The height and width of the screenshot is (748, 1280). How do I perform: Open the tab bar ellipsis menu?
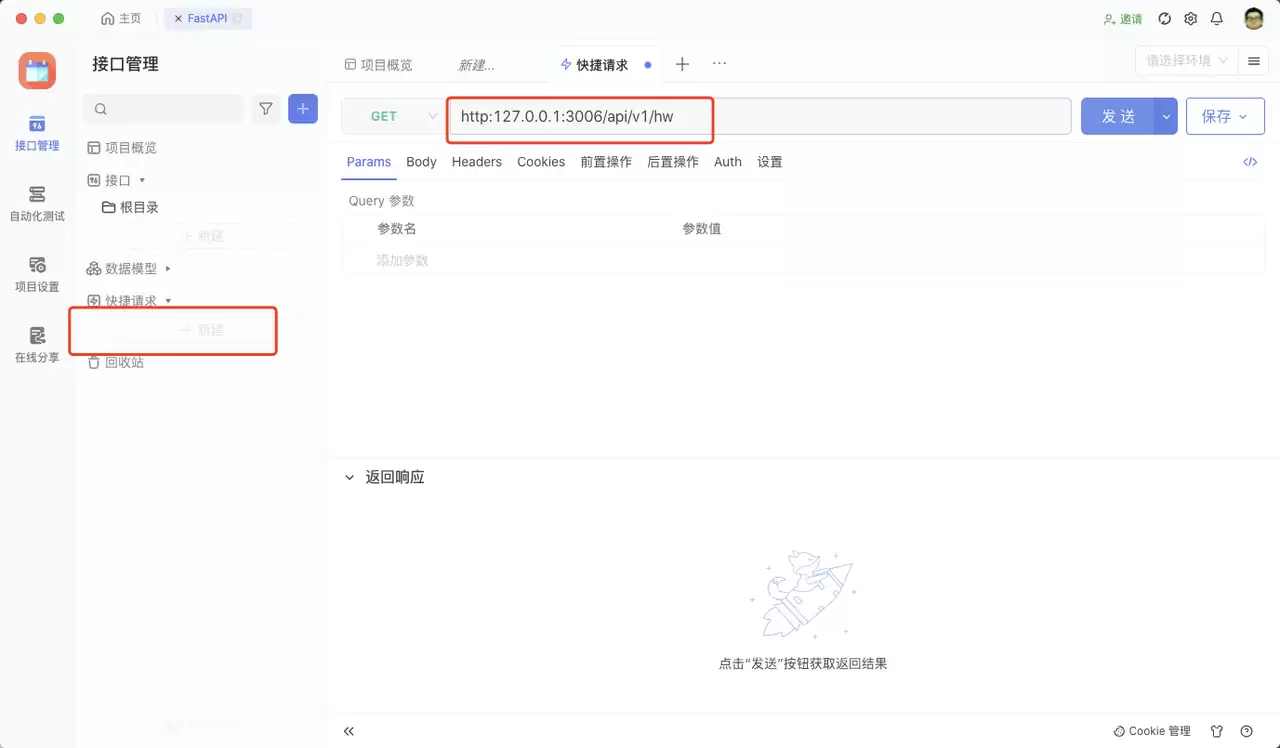tap(719, 63)
